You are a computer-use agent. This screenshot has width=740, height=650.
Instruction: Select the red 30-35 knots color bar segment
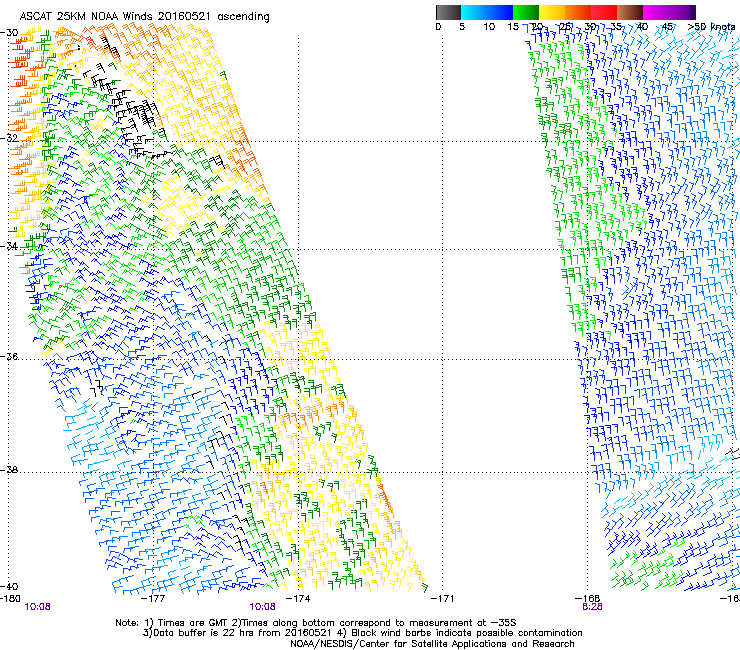pyautogui.click(x=604, y=12)
